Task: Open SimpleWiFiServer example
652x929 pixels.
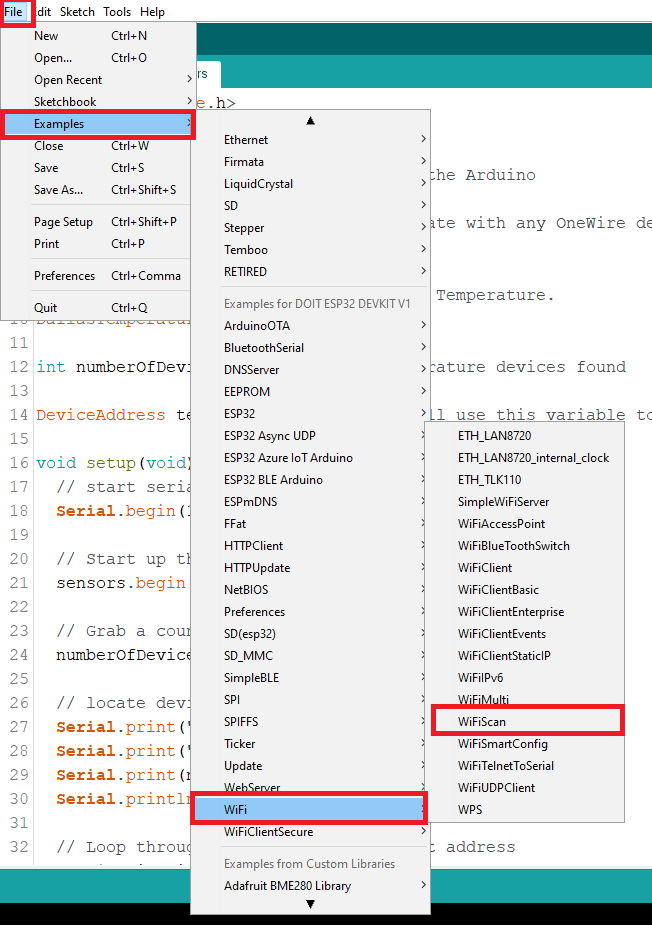Action: pyautogui.click(x=525, y=501)
